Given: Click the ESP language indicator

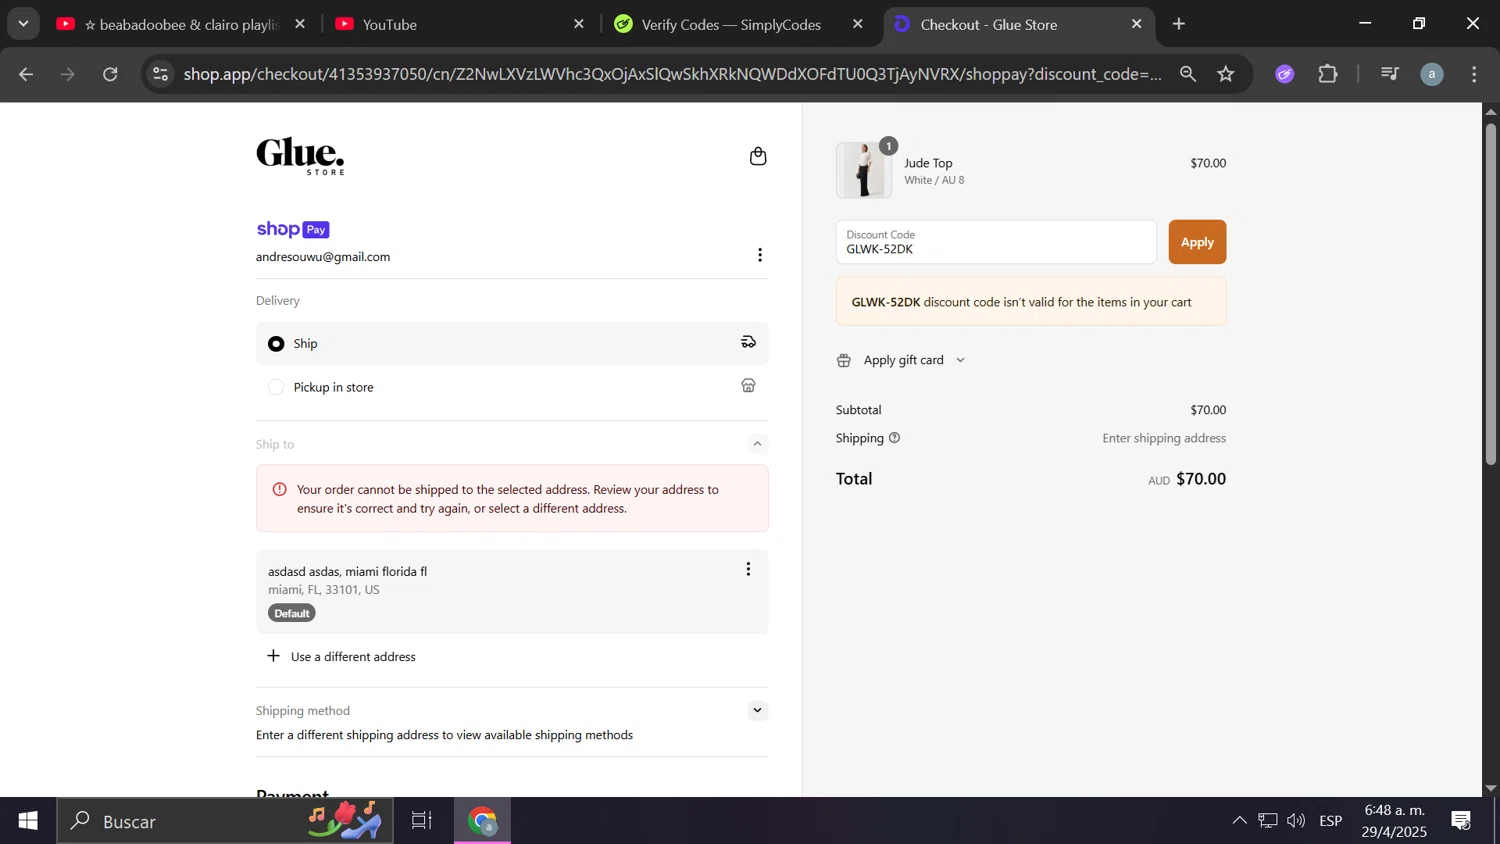Looking at the screenshot, I should 1330,821.
